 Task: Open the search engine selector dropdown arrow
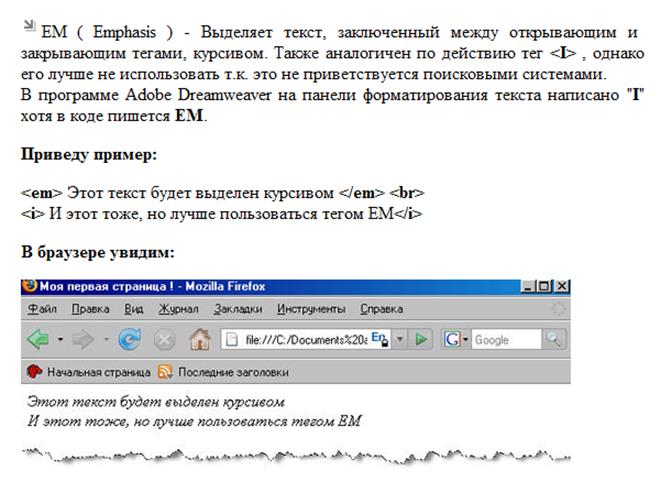click(465, 339)
